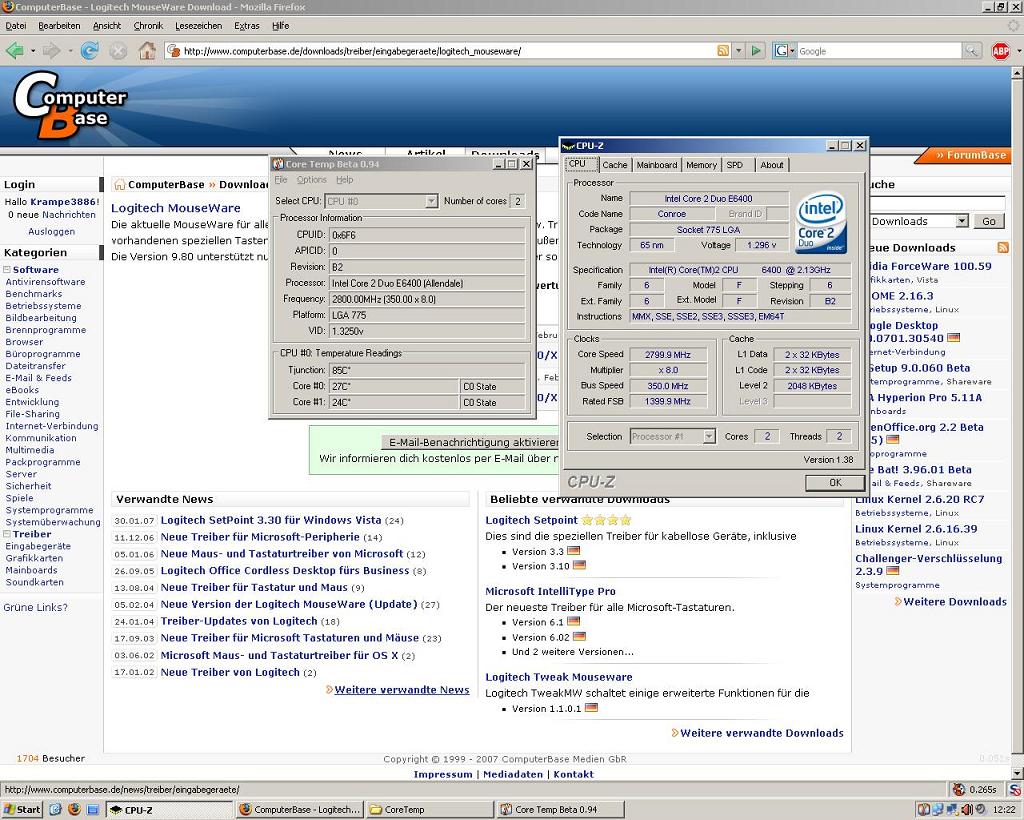The image size is (1024, 820).
Task: Open the Chronik menu
Action: pyautogui.click(x=148, y=26)
